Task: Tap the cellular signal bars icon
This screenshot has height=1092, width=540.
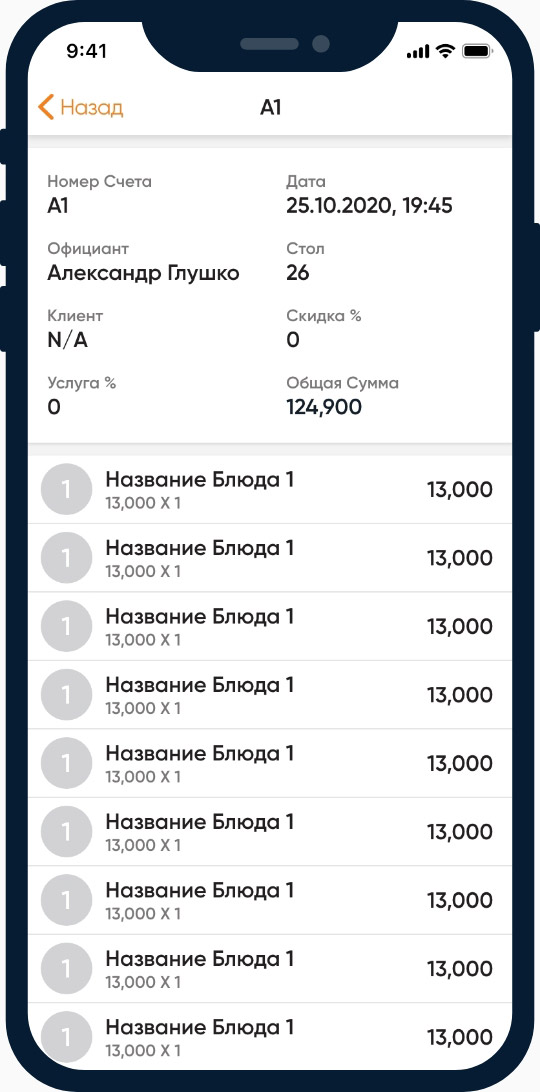Action: click(418, 52)
